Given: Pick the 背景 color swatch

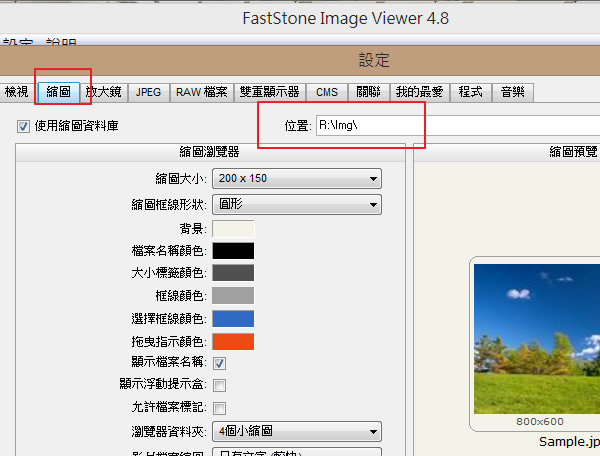Looking at the screenshot, I should [233, 229].
